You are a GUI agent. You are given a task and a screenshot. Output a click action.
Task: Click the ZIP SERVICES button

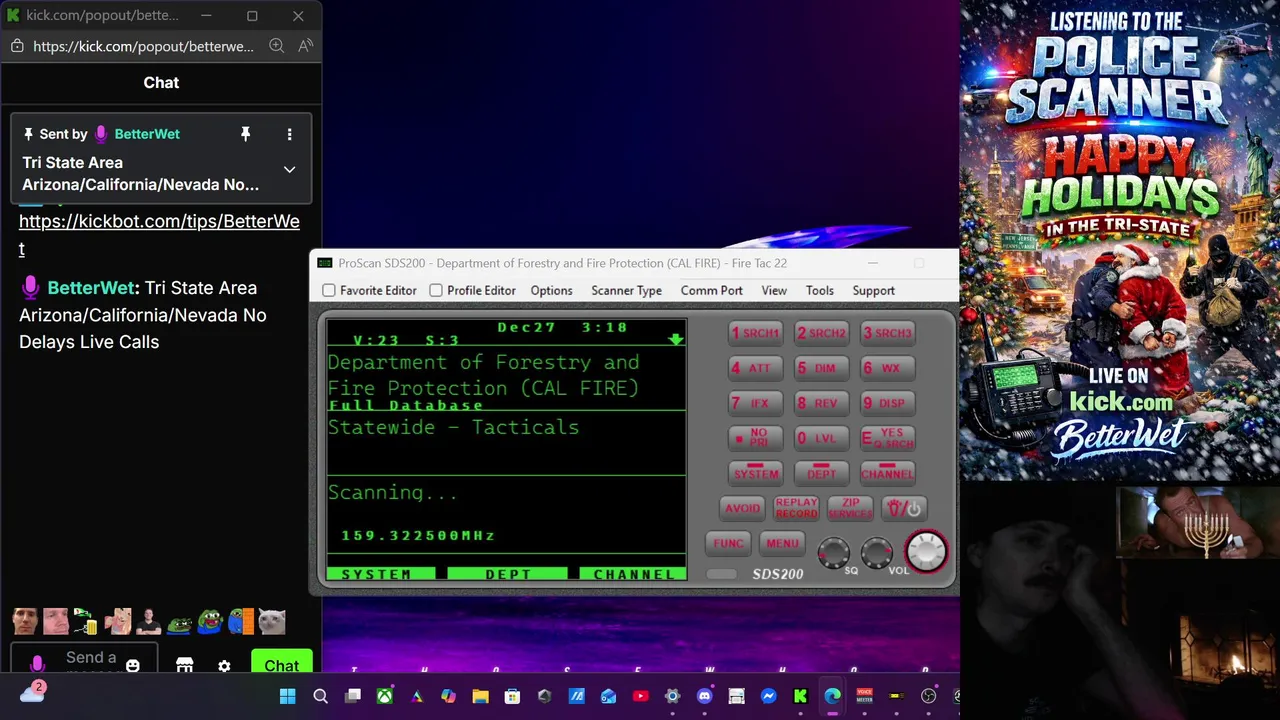click(850, 508)
